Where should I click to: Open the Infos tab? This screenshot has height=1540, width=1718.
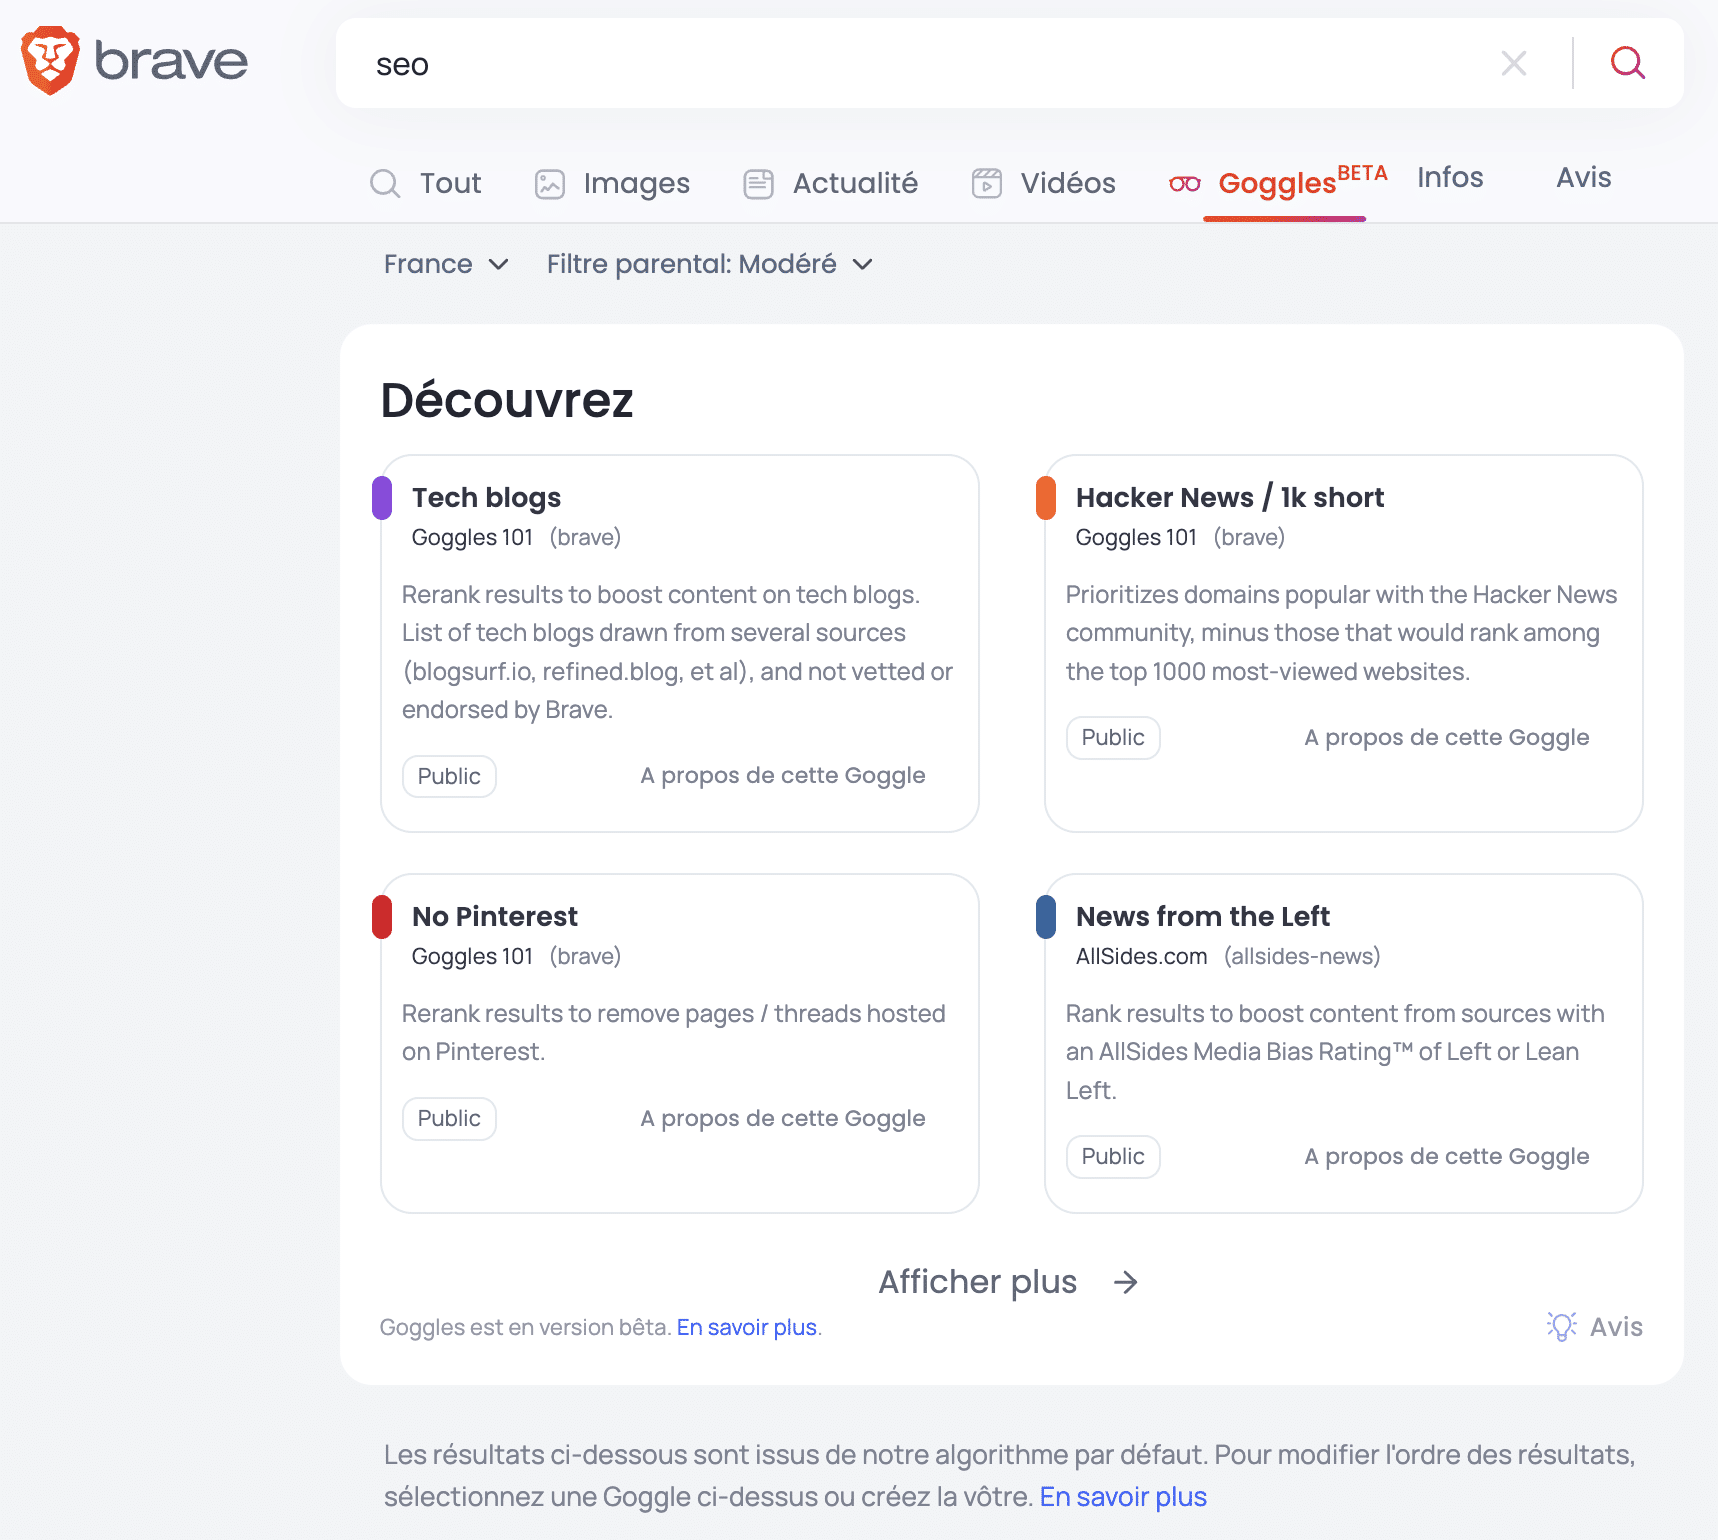click(1449, 178)
